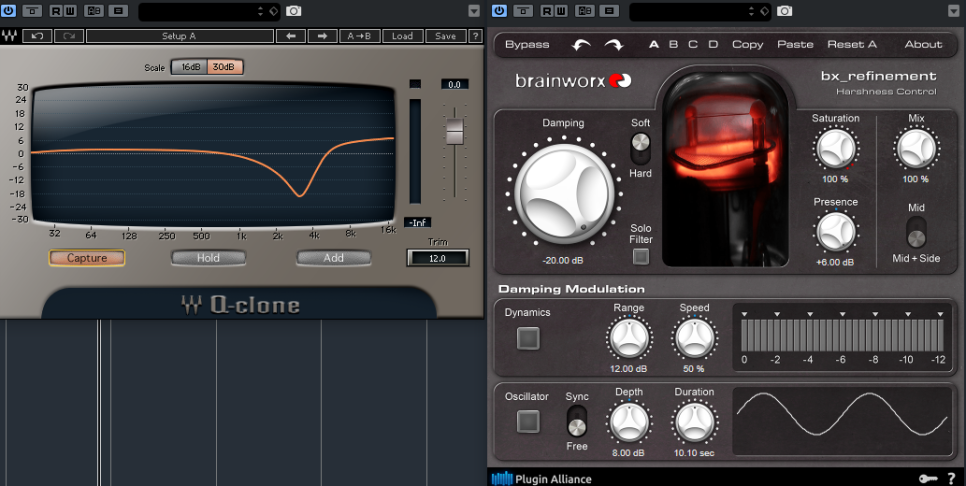This screenshot has height=486, width=966.
Task: Click the Saturation knob
Action: coord(835,148)
